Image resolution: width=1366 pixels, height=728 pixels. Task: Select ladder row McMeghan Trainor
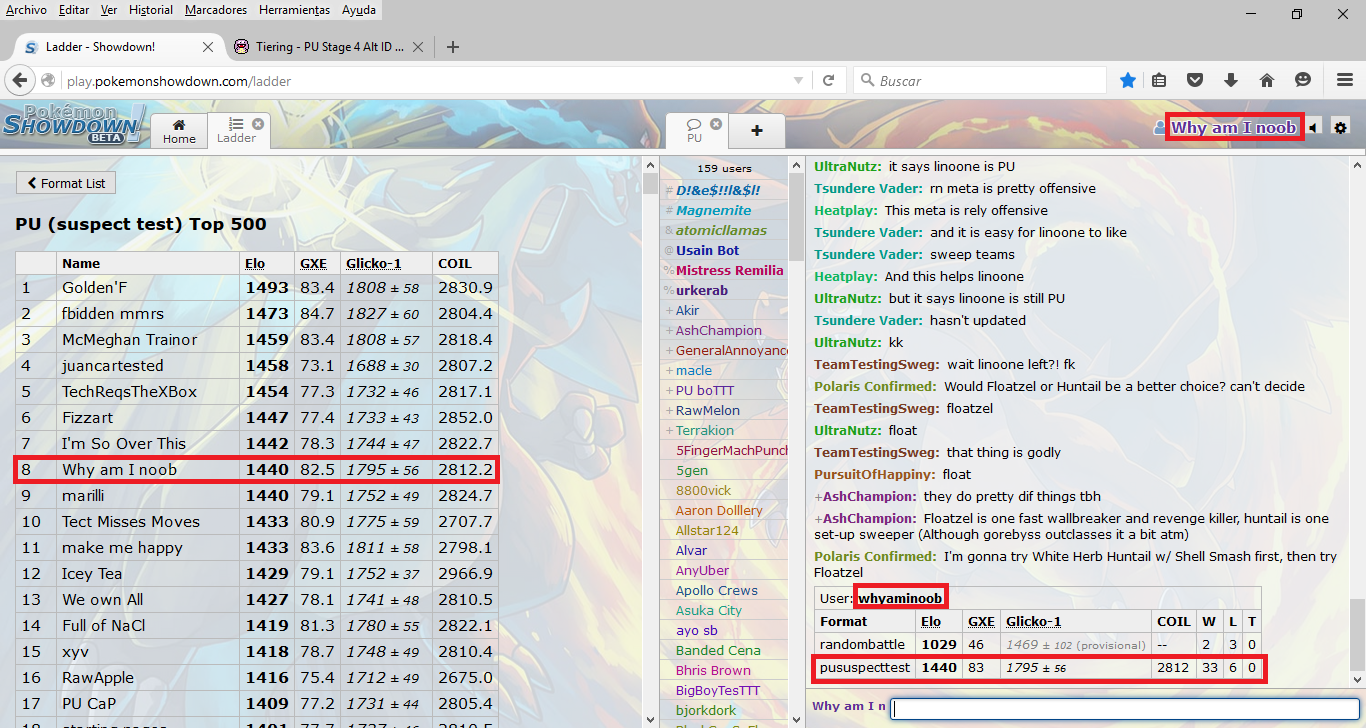(257, 340)
